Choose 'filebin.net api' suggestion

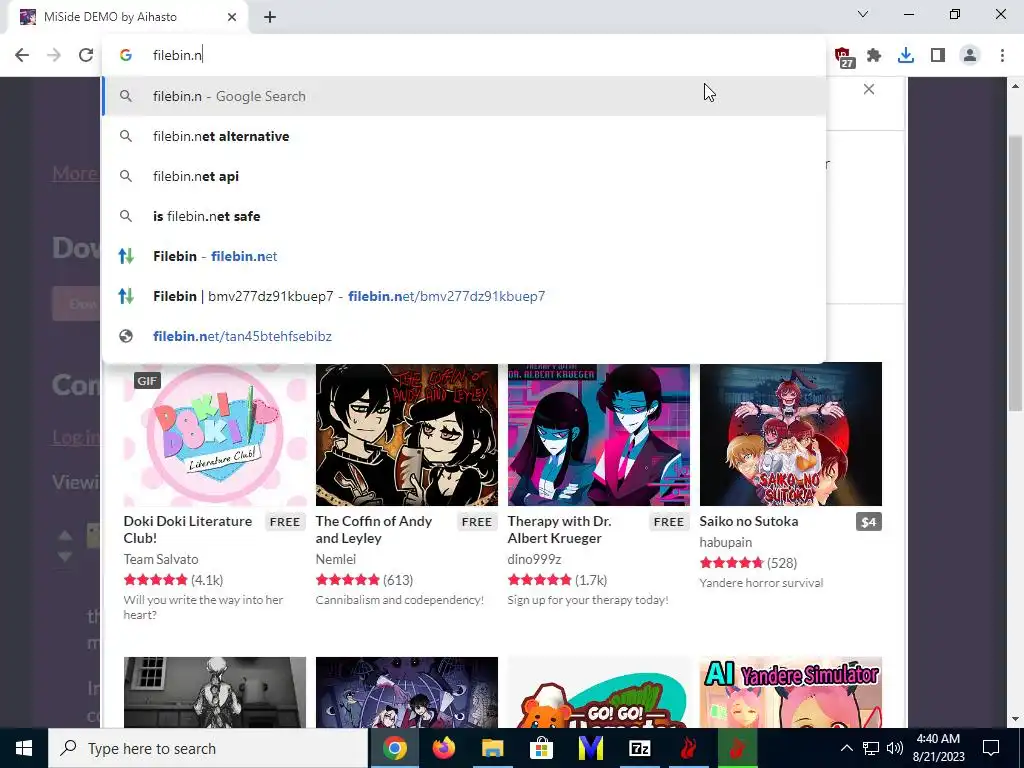(x=464, y=176)
